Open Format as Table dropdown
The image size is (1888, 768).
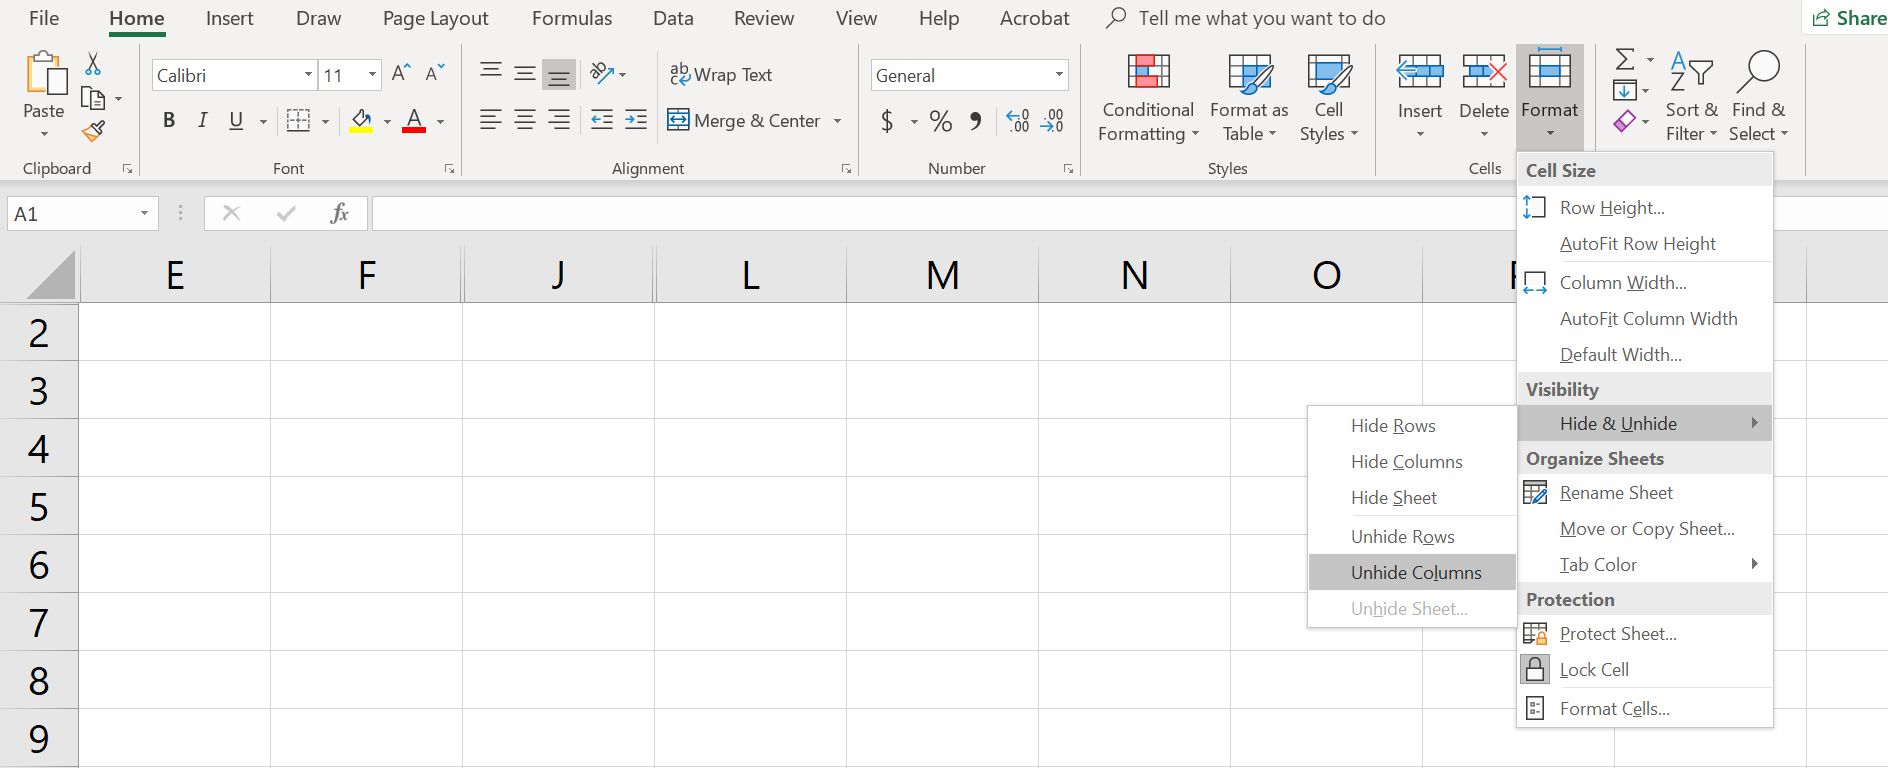point(1249,98)
